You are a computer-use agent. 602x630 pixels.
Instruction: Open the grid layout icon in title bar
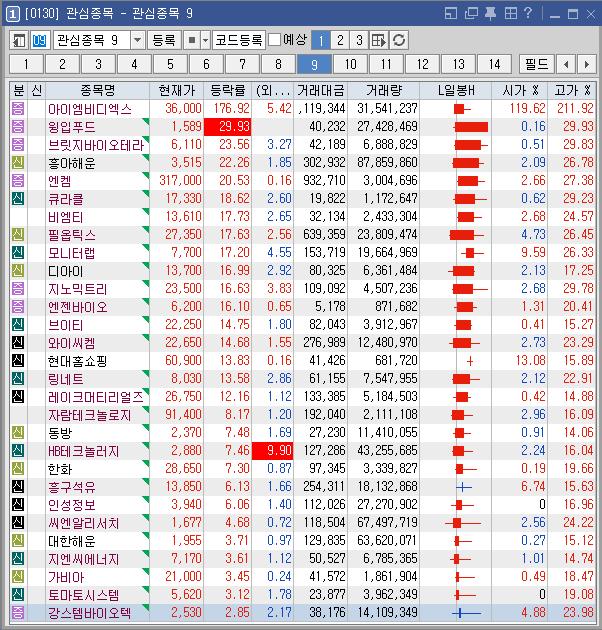coord(511,14)
